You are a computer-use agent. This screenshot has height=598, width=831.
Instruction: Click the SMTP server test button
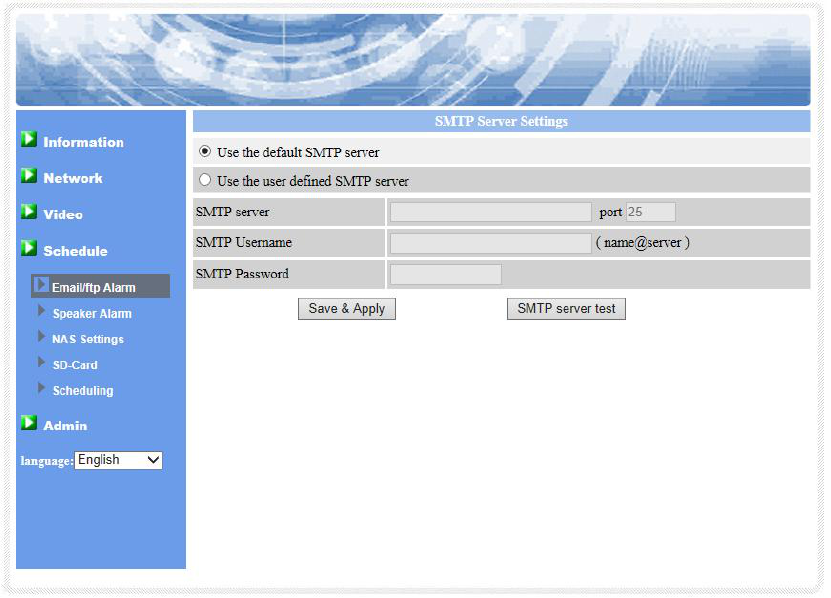click(x=566, y=309)
